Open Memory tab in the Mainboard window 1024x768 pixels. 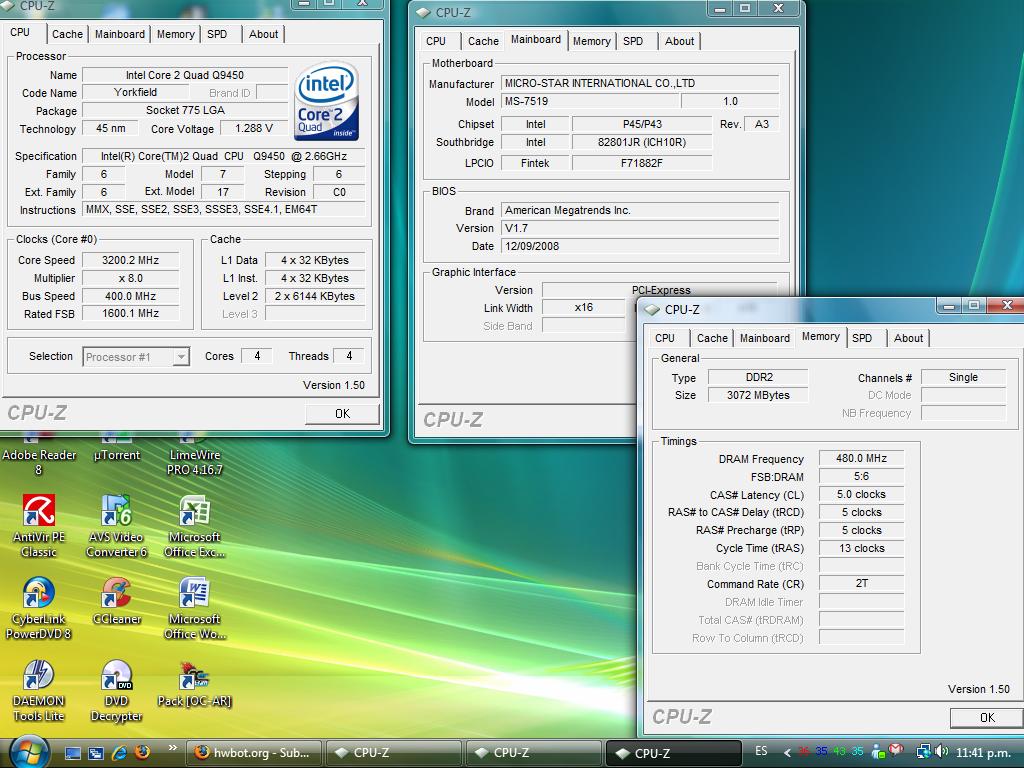tap(592, 41)
